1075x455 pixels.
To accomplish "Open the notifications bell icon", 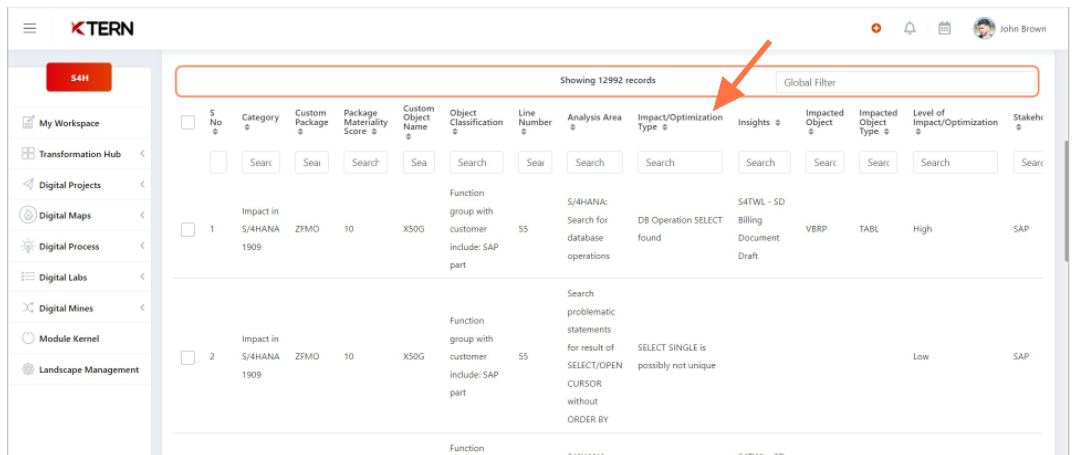I will pos(909,29).
